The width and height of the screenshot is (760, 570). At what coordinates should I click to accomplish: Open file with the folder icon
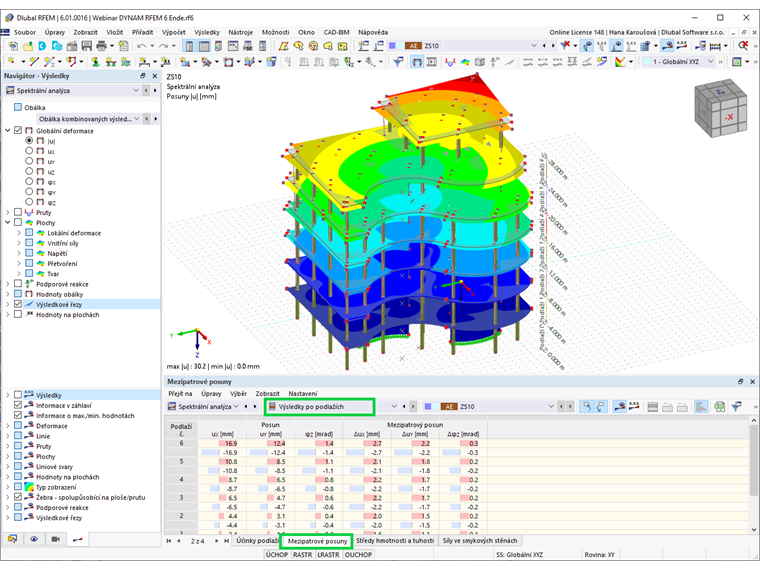tap(28, 46)
